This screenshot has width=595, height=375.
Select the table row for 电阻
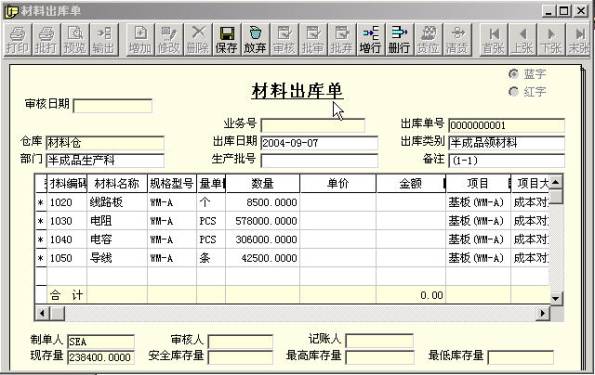(292, 221)
